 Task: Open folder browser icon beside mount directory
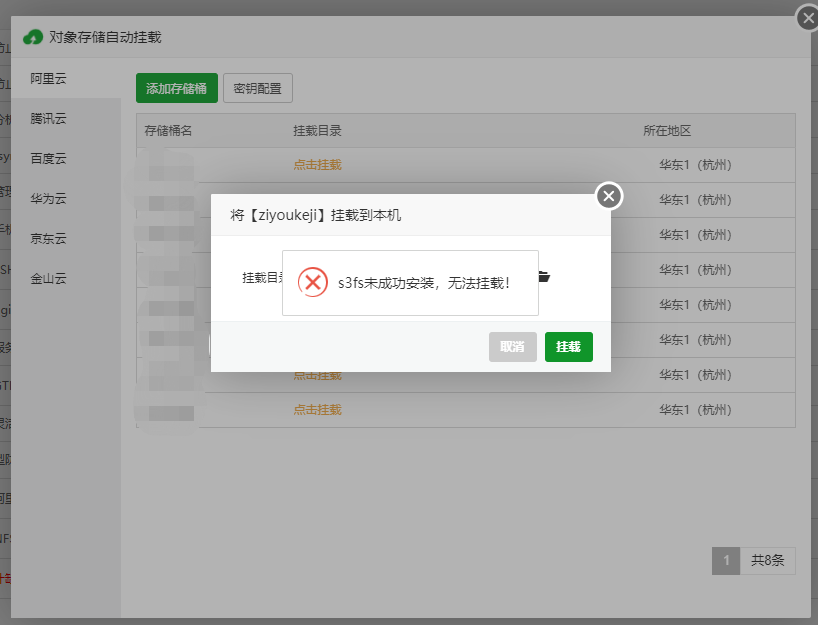pos(544,277)
